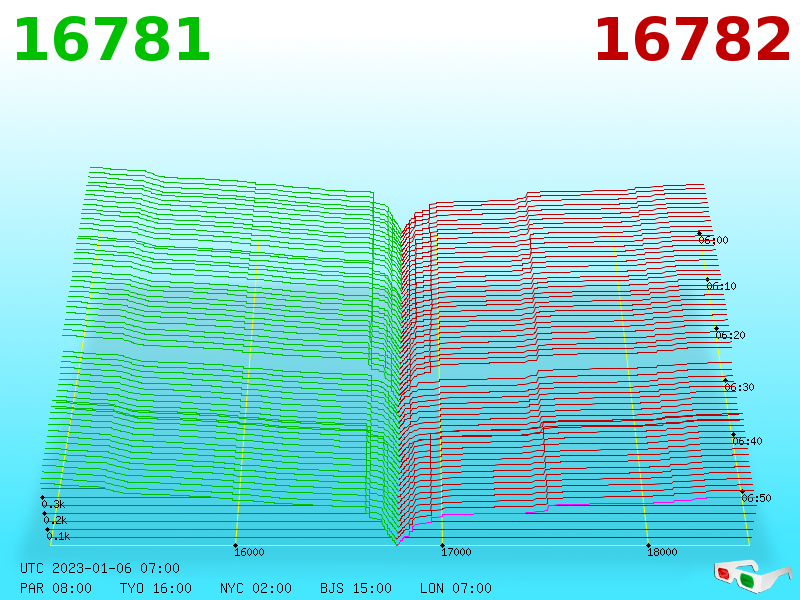Screen dimensions: 800x600
Task: Select the 06:10 time axis marker
Action: [x=721, y=286]
